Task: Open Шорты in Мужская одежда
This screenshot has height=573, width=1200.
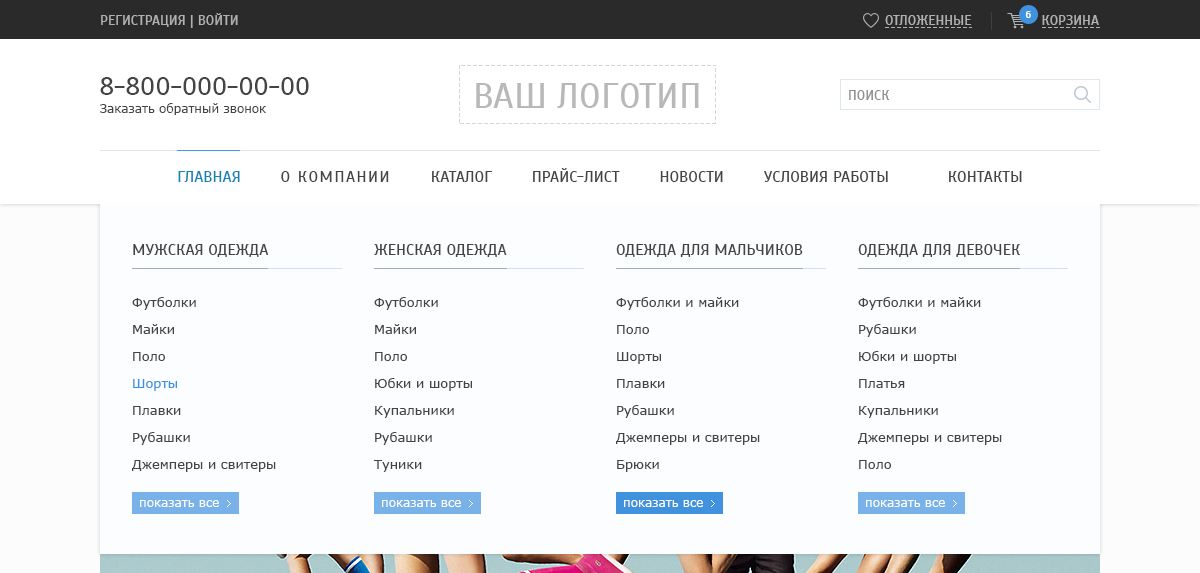Action: coord(155,384)
